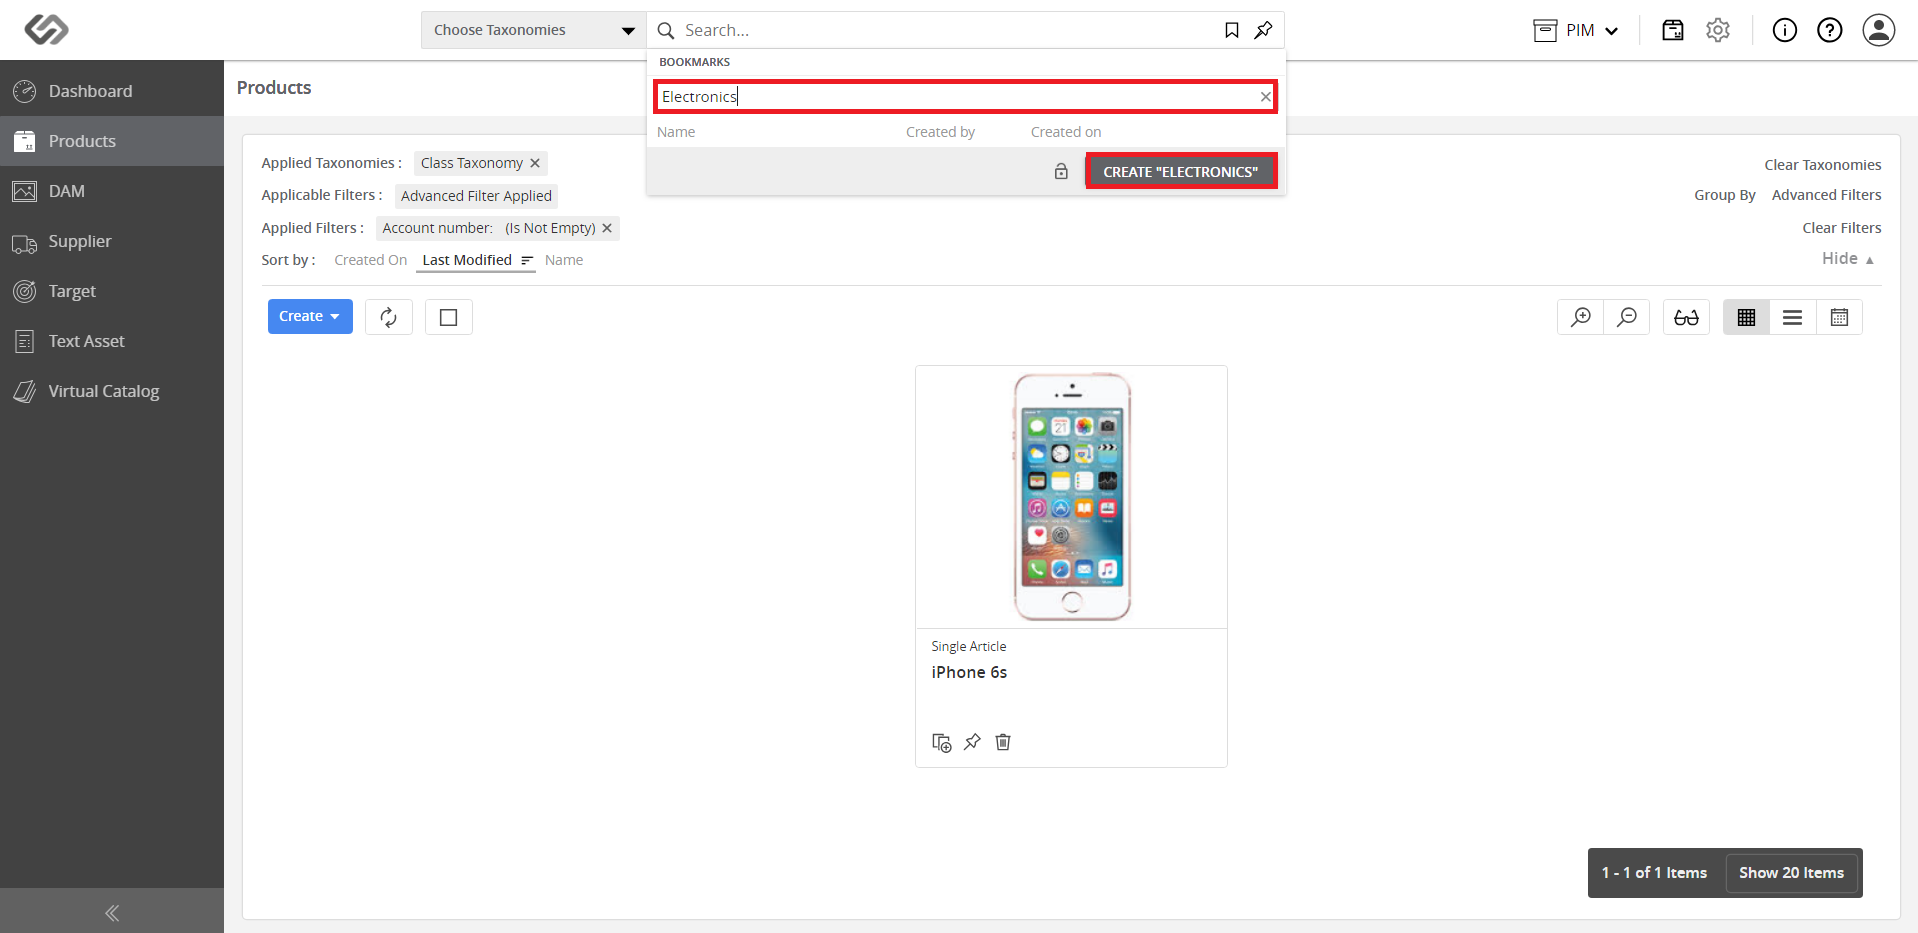The height and width of the screenshot is (933, 1918).
Task: Click the pin icon in search bar
Action: (x=1264, y=30)
